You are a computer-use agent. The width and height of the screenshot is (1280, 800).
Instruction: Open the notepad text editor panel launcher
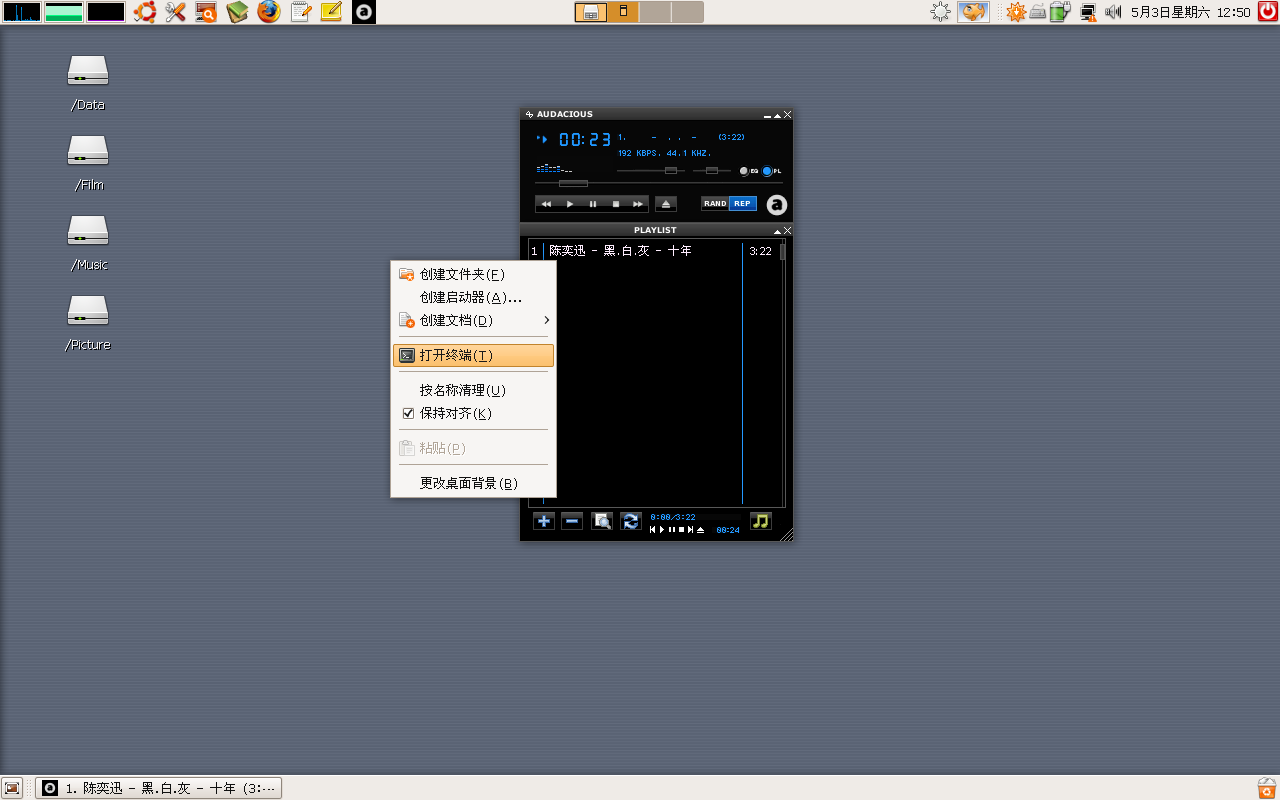300,12
